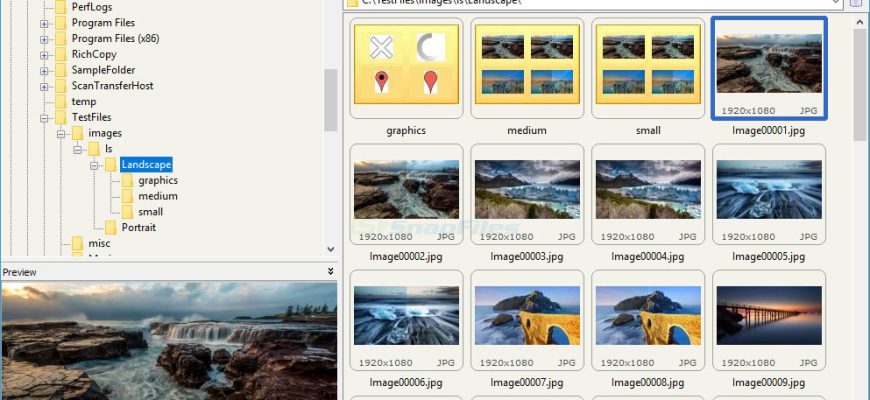Select the medium subfolder in tree
This screenshot has width=870, height=400.
(158, 196)
